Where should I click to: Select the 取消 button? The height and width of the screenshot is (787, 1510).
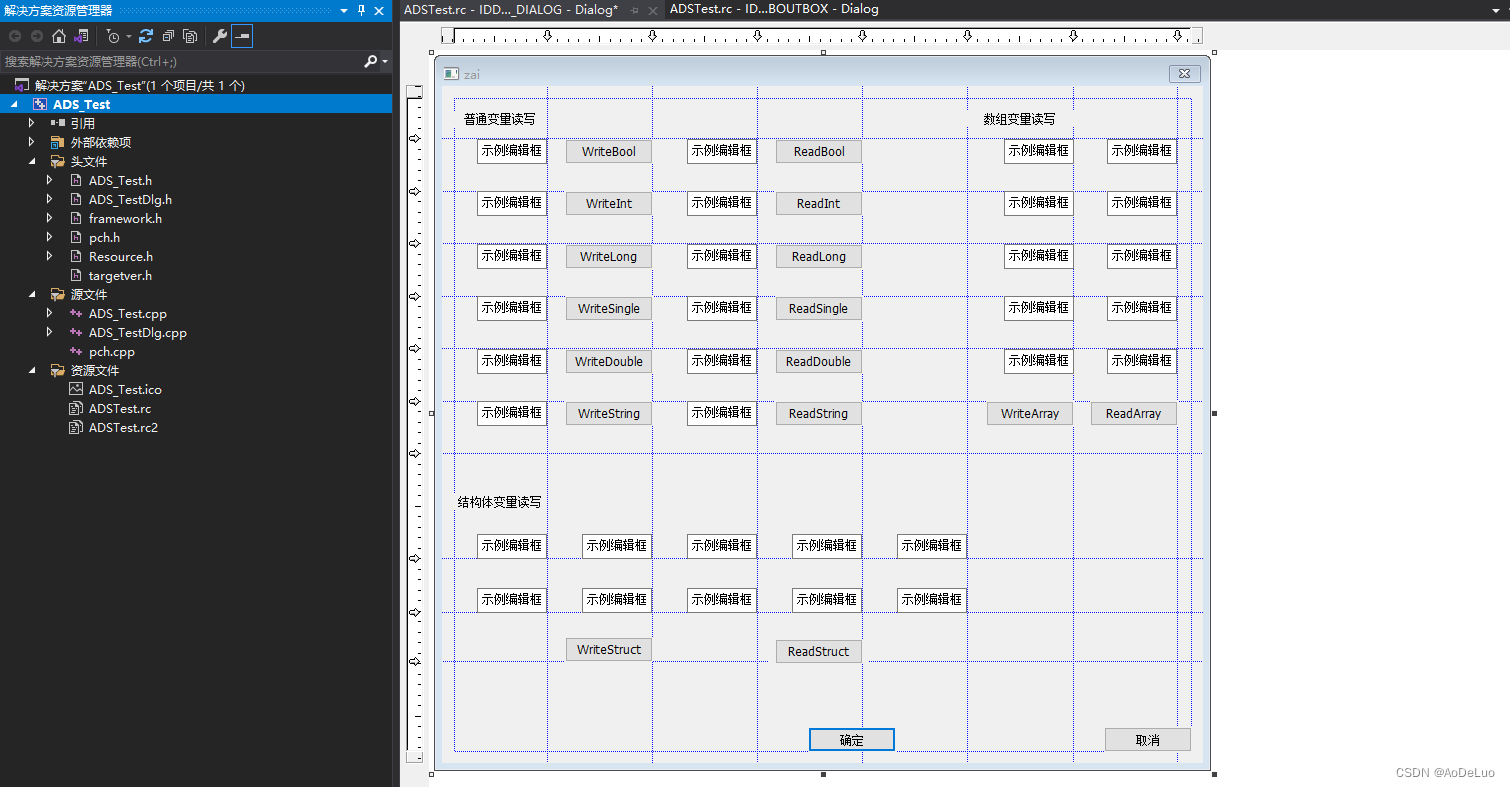click(x=1148, y=740)
